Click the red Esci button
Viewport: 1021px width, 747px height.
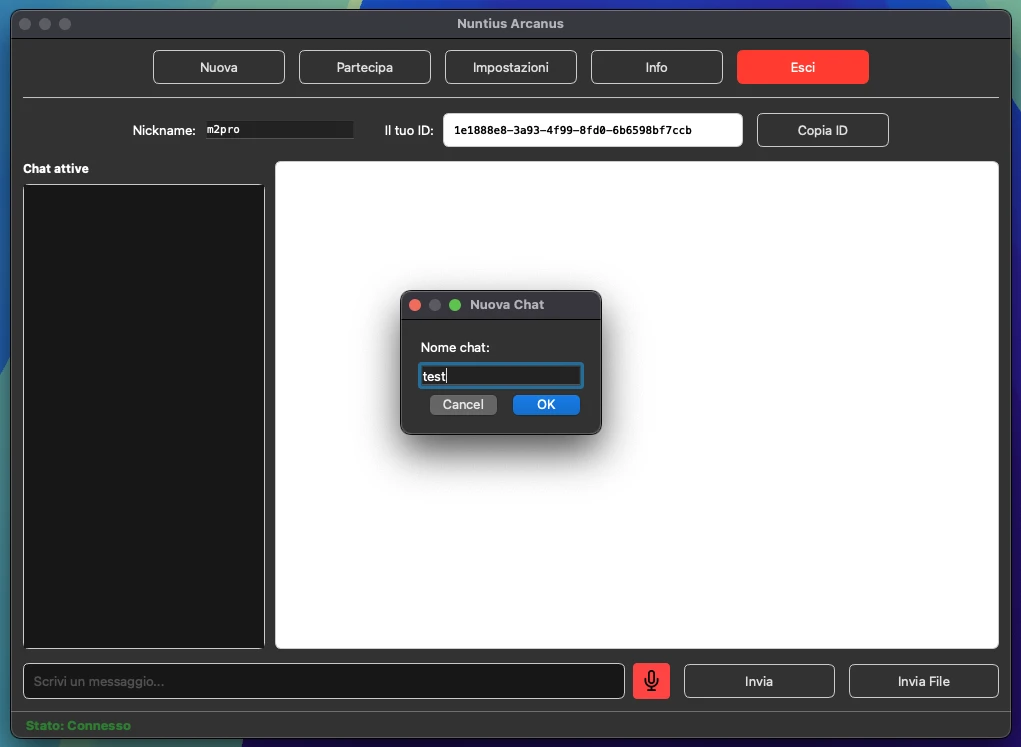(x=802, y=67)
